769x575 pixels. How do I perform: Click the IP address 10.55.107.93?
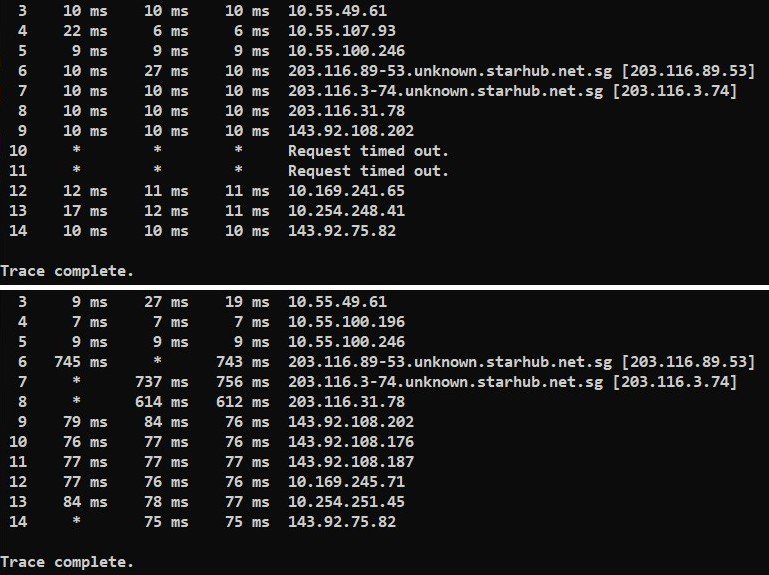pyautogui.click(x=341, y=30)
